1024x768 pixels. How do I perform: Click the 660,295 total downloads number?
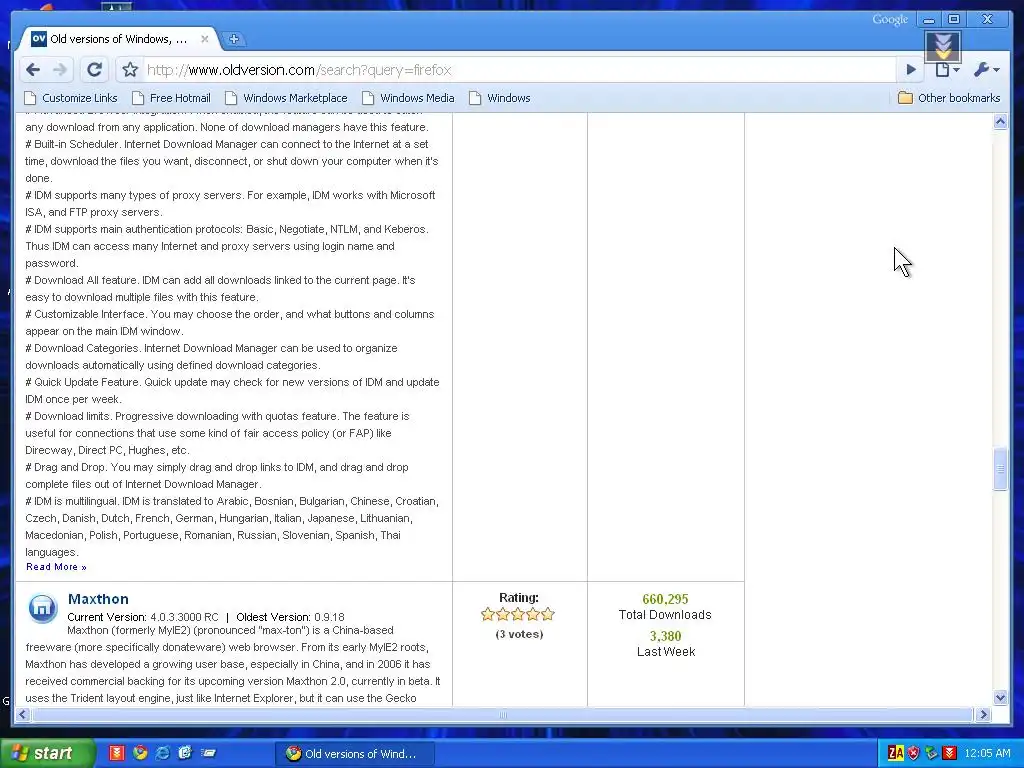click(x=665, y=599)
